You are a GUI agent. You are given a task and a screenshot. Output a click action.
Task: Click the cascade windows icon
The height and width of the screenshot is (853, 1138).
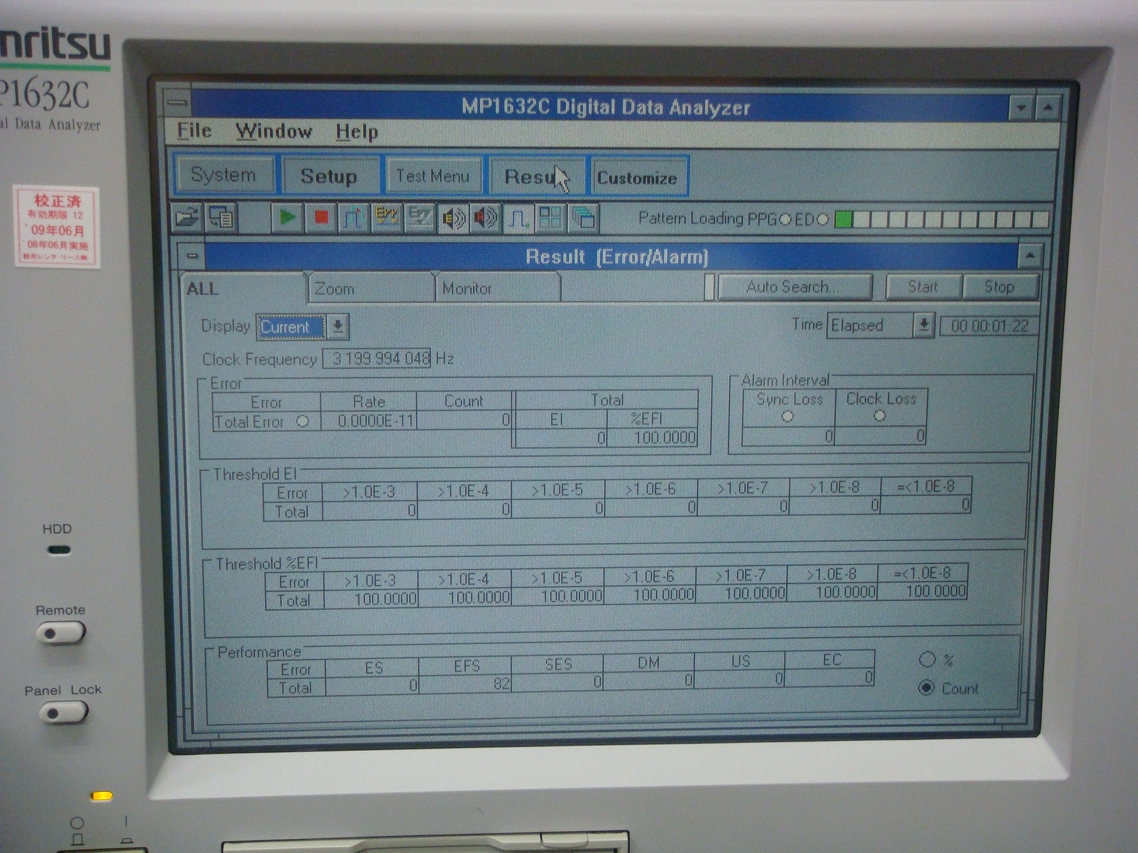tap(583, 217)
